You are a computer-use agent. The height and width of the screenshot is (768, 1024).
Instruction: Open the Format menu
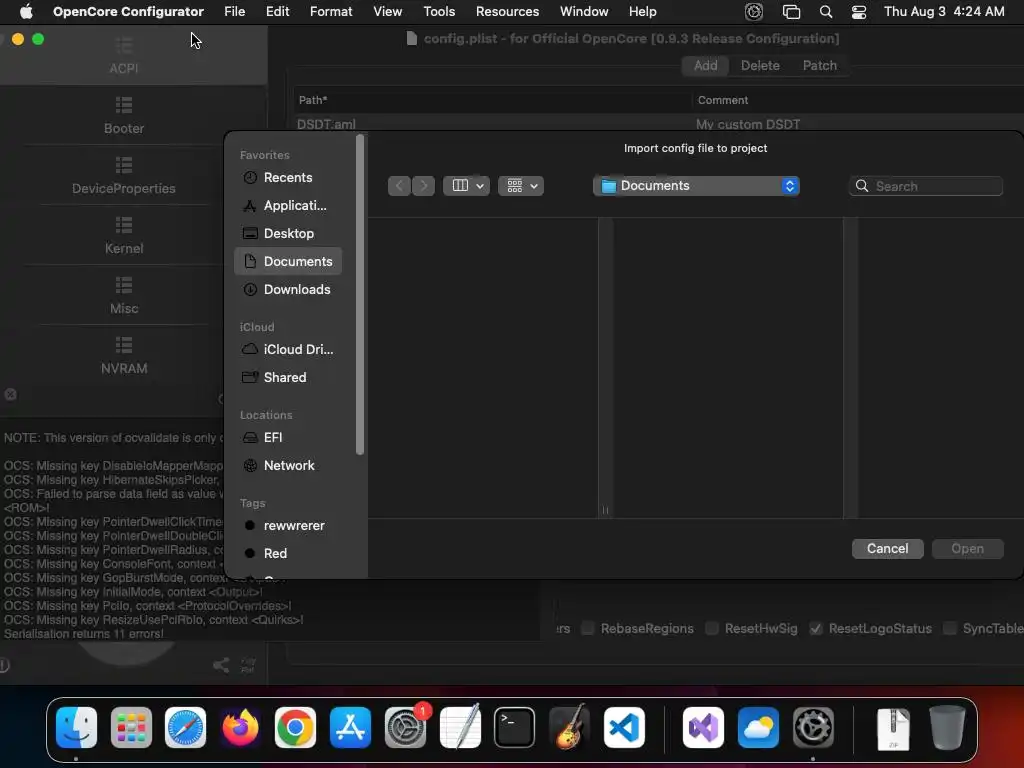point(331,12)
